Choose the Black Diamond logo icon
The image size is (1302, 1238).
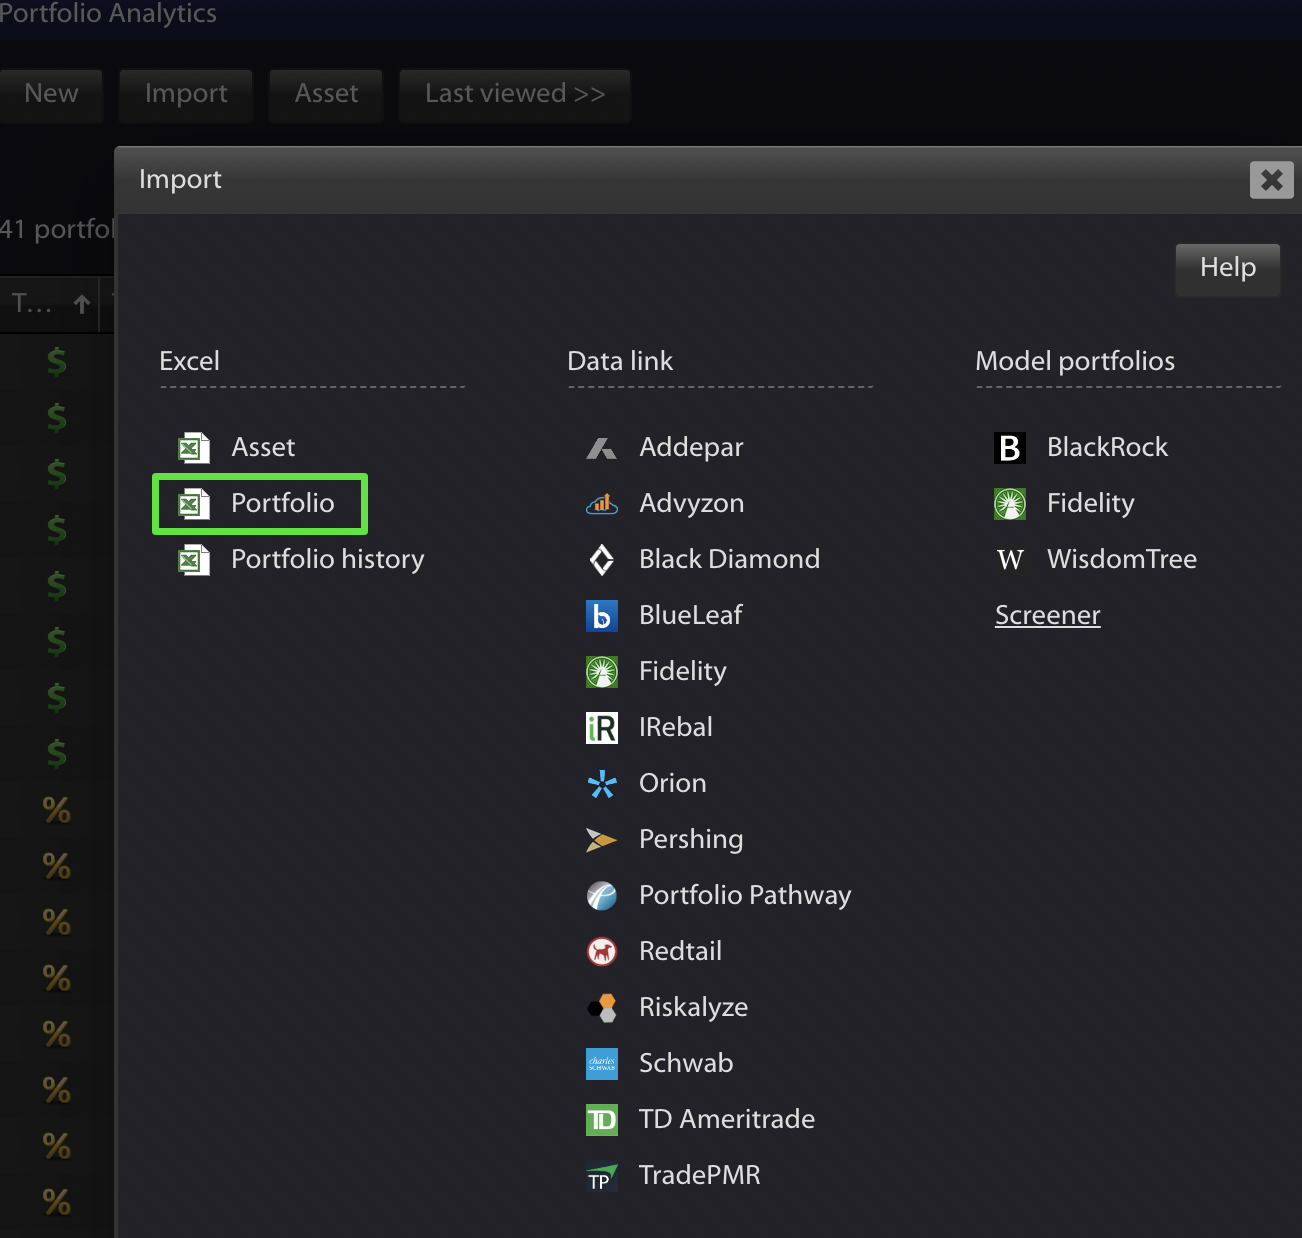[x=601, y=560]
